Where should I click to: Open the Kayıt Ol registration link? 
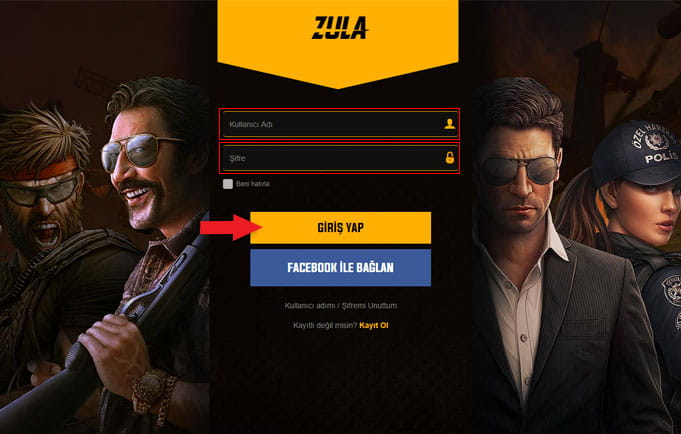point(374,325)
